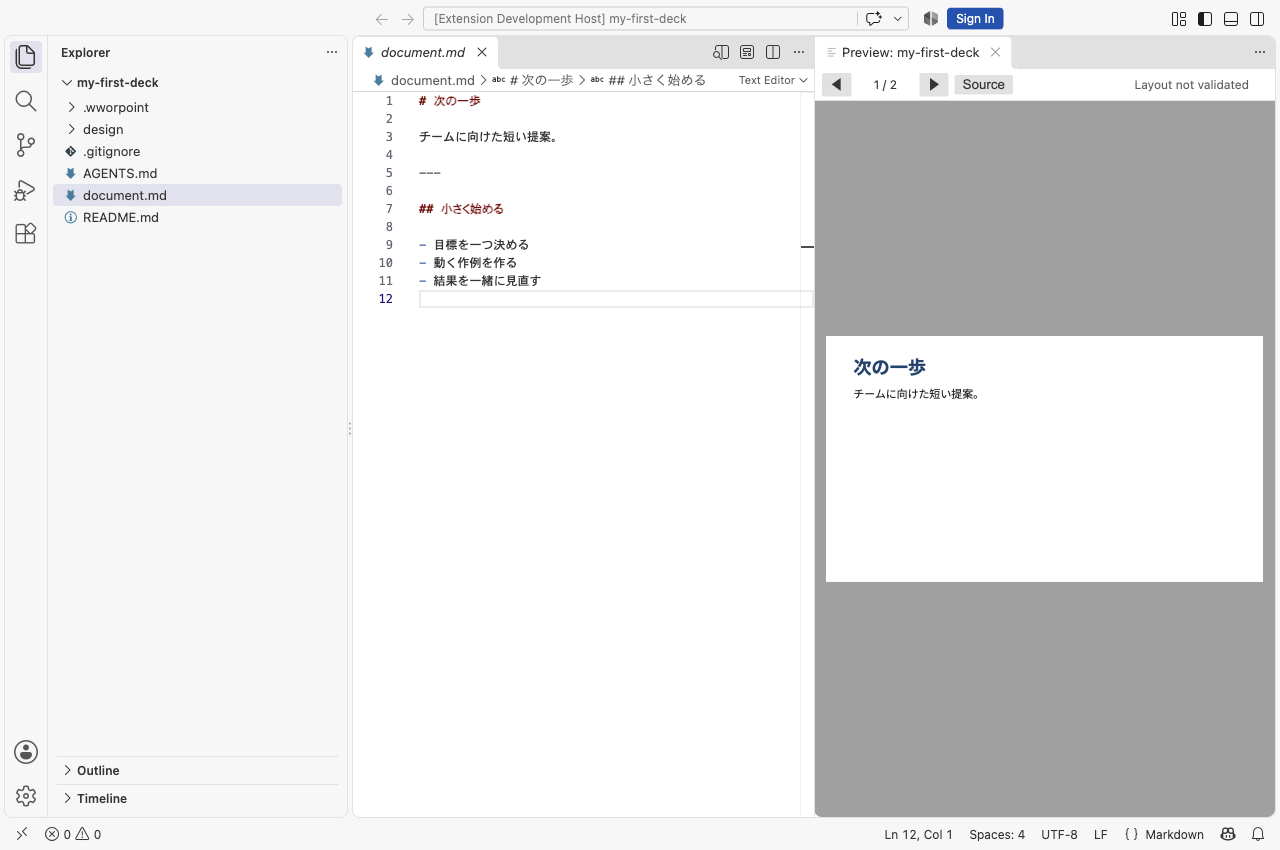Screen dimensions: 1280x850
Task: Open the Search view
Action: (x=26, y=101)
